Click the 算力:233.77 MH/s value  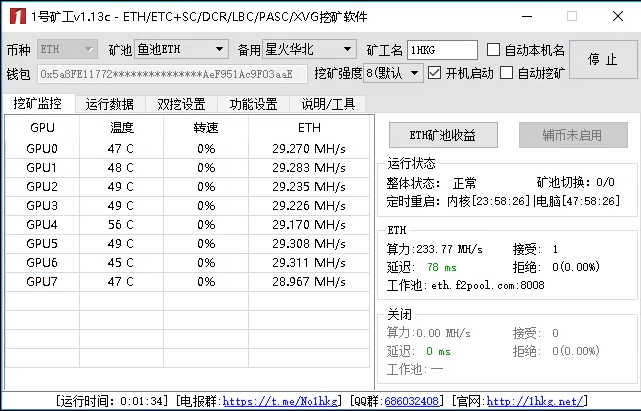click(435, 249)
